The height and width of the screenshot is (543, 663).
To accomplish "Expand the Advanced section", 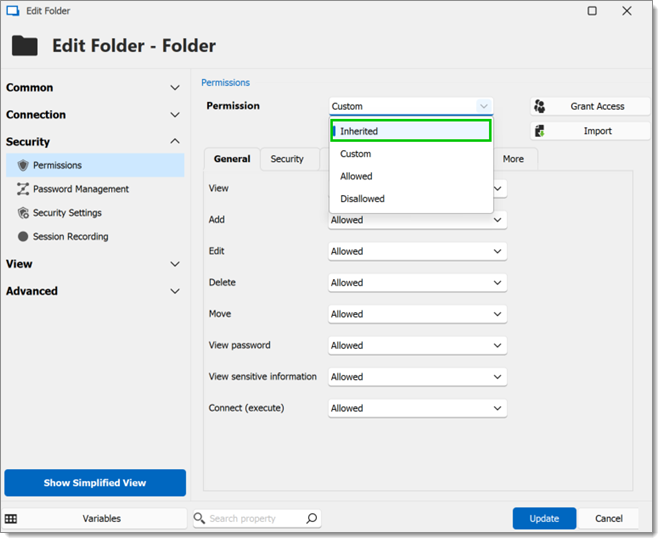I will tap(175, 291).
